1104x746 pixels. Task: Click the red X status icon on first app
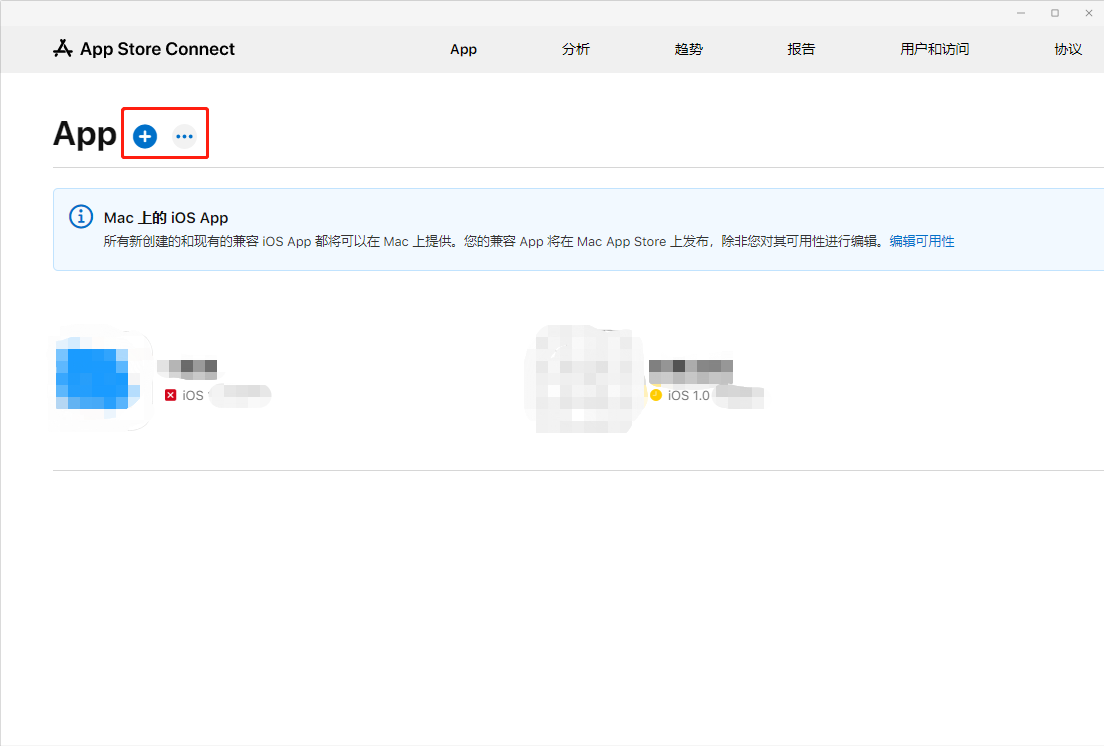coord(169,394)
